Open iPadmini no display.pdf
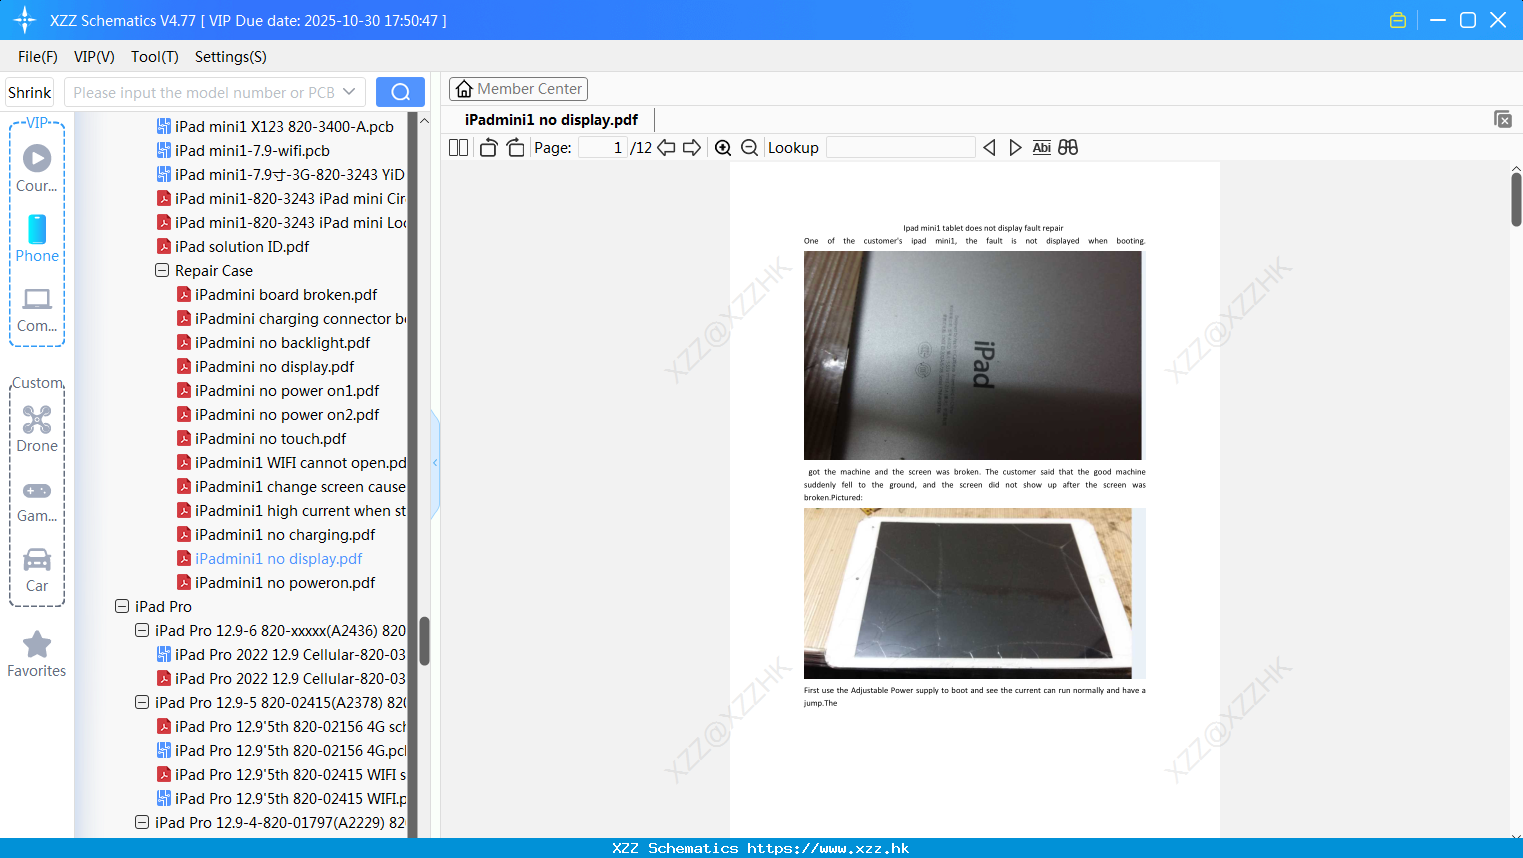This screenshot has height=858, width=1523. click(265, 366)
